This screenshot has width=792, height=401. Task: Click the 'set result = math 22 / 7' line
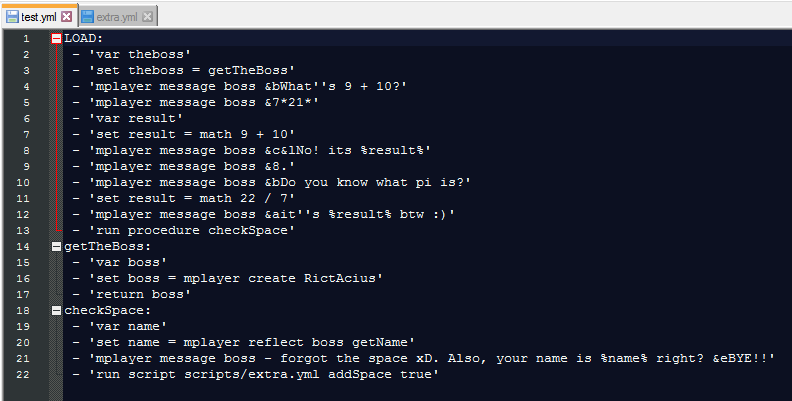click(184, 198)
